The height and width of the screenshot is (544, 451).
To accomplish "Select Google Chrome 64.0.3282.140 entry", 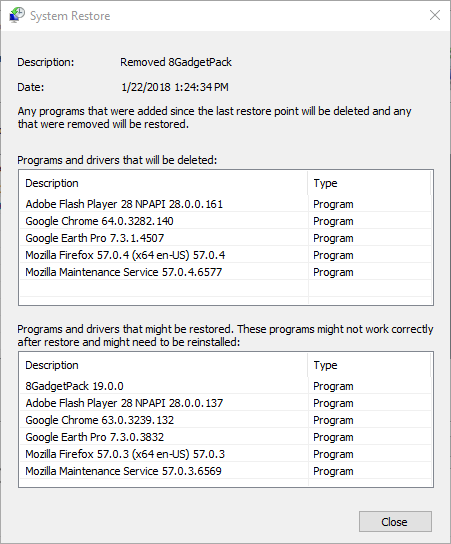I will pyautogui.click(x=226, y=221).
